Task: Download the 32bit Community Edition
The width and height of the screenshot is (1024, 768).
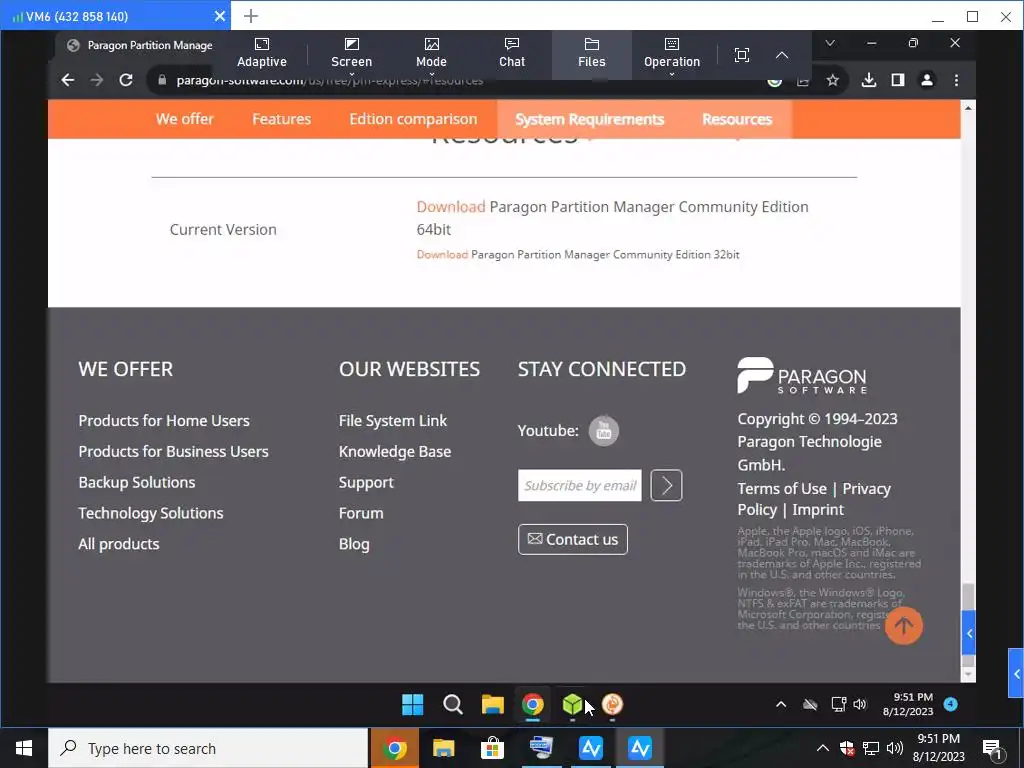Action: [x=442, y=255]
